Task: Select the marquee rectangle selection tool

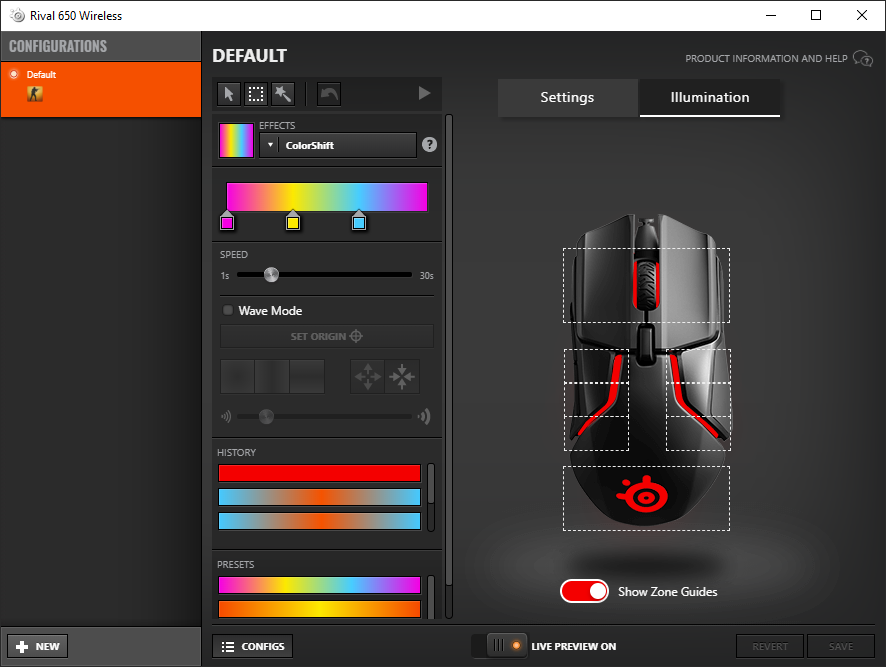Action: click(256, 94)
